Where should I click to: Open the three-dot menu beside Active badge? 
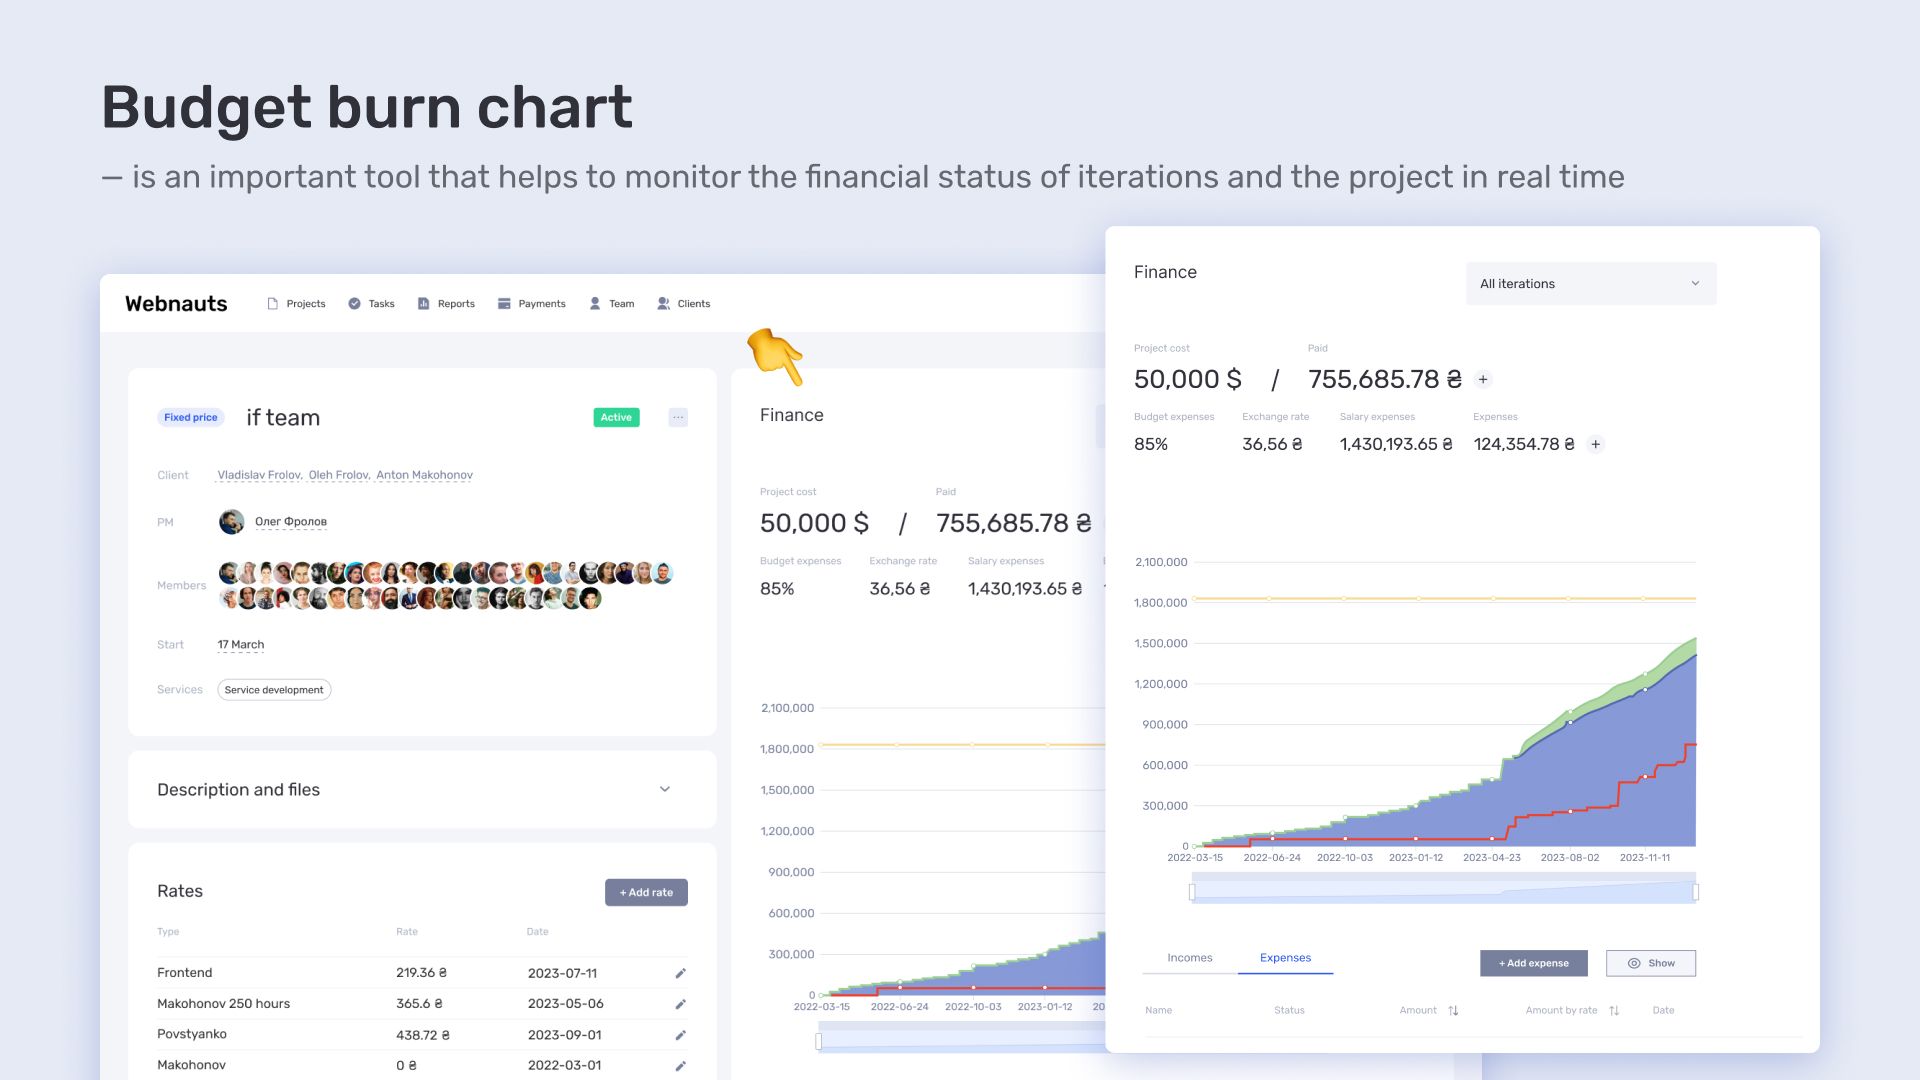(678, 417)
